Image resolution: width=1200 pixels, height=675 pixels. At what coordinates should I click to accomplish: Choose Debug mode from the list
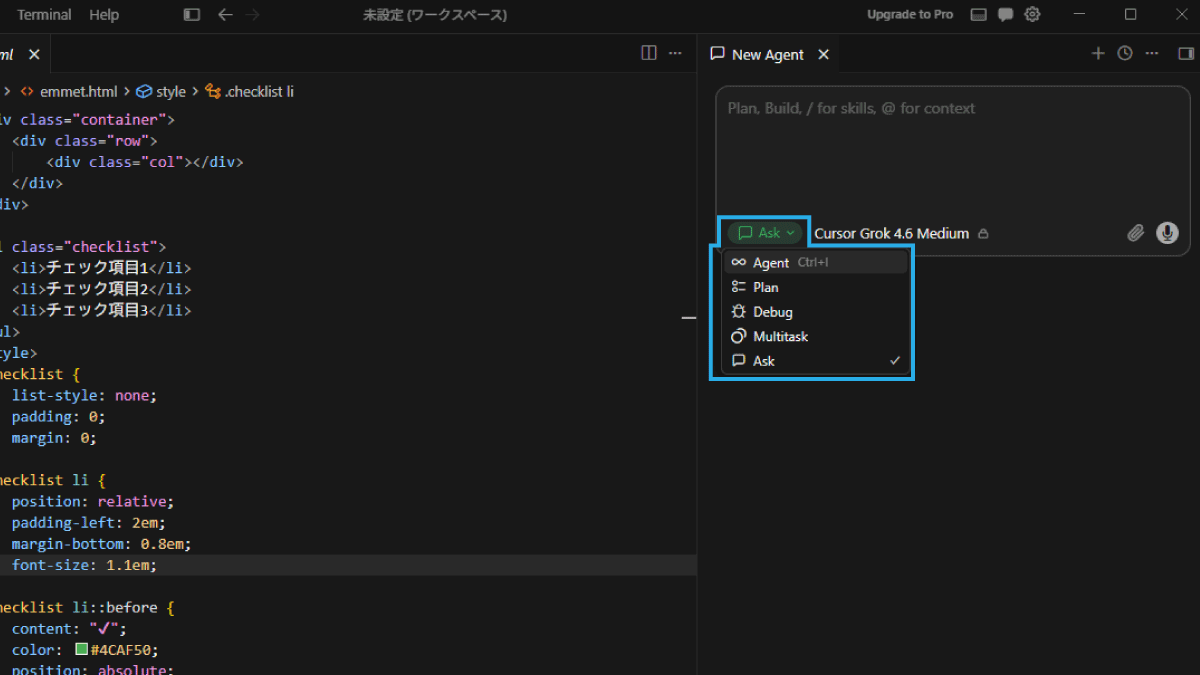815,312
